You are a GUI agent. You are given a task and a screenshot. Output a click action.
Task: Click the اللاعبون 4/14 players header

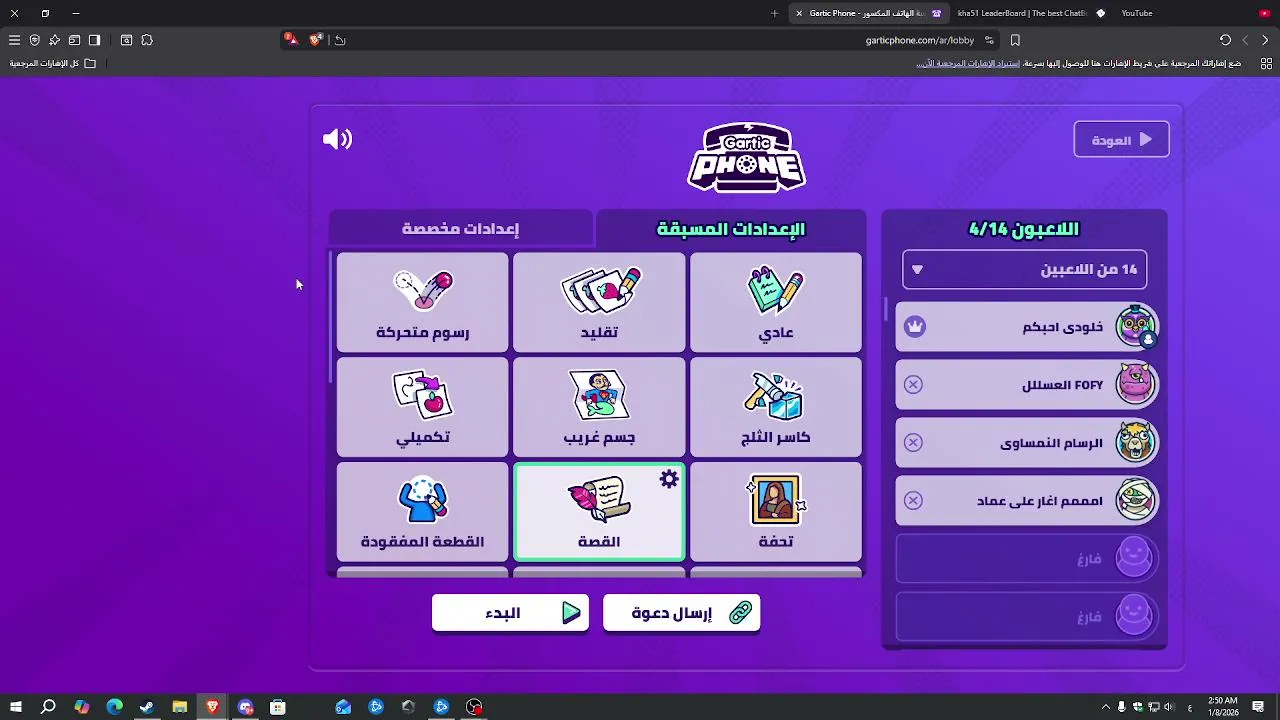(1024, 229)
